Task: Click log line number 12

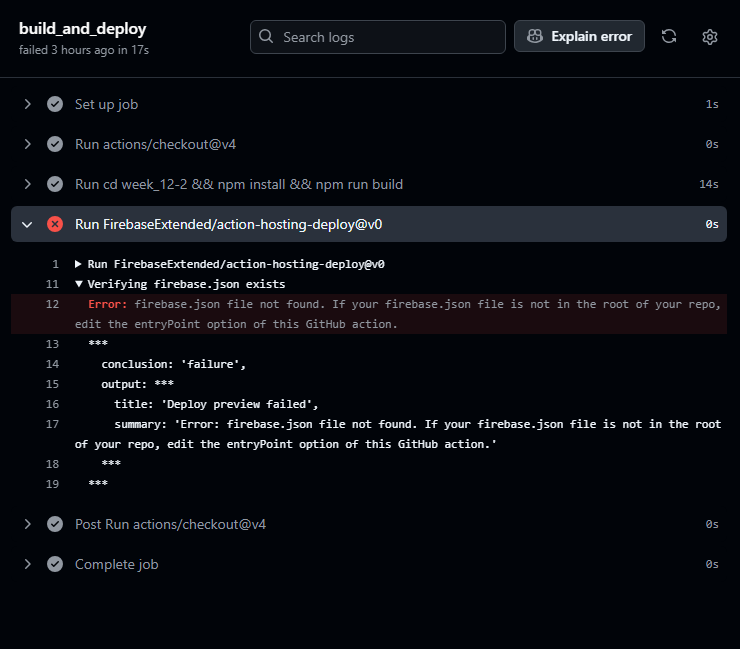Action: coord(52,304)
